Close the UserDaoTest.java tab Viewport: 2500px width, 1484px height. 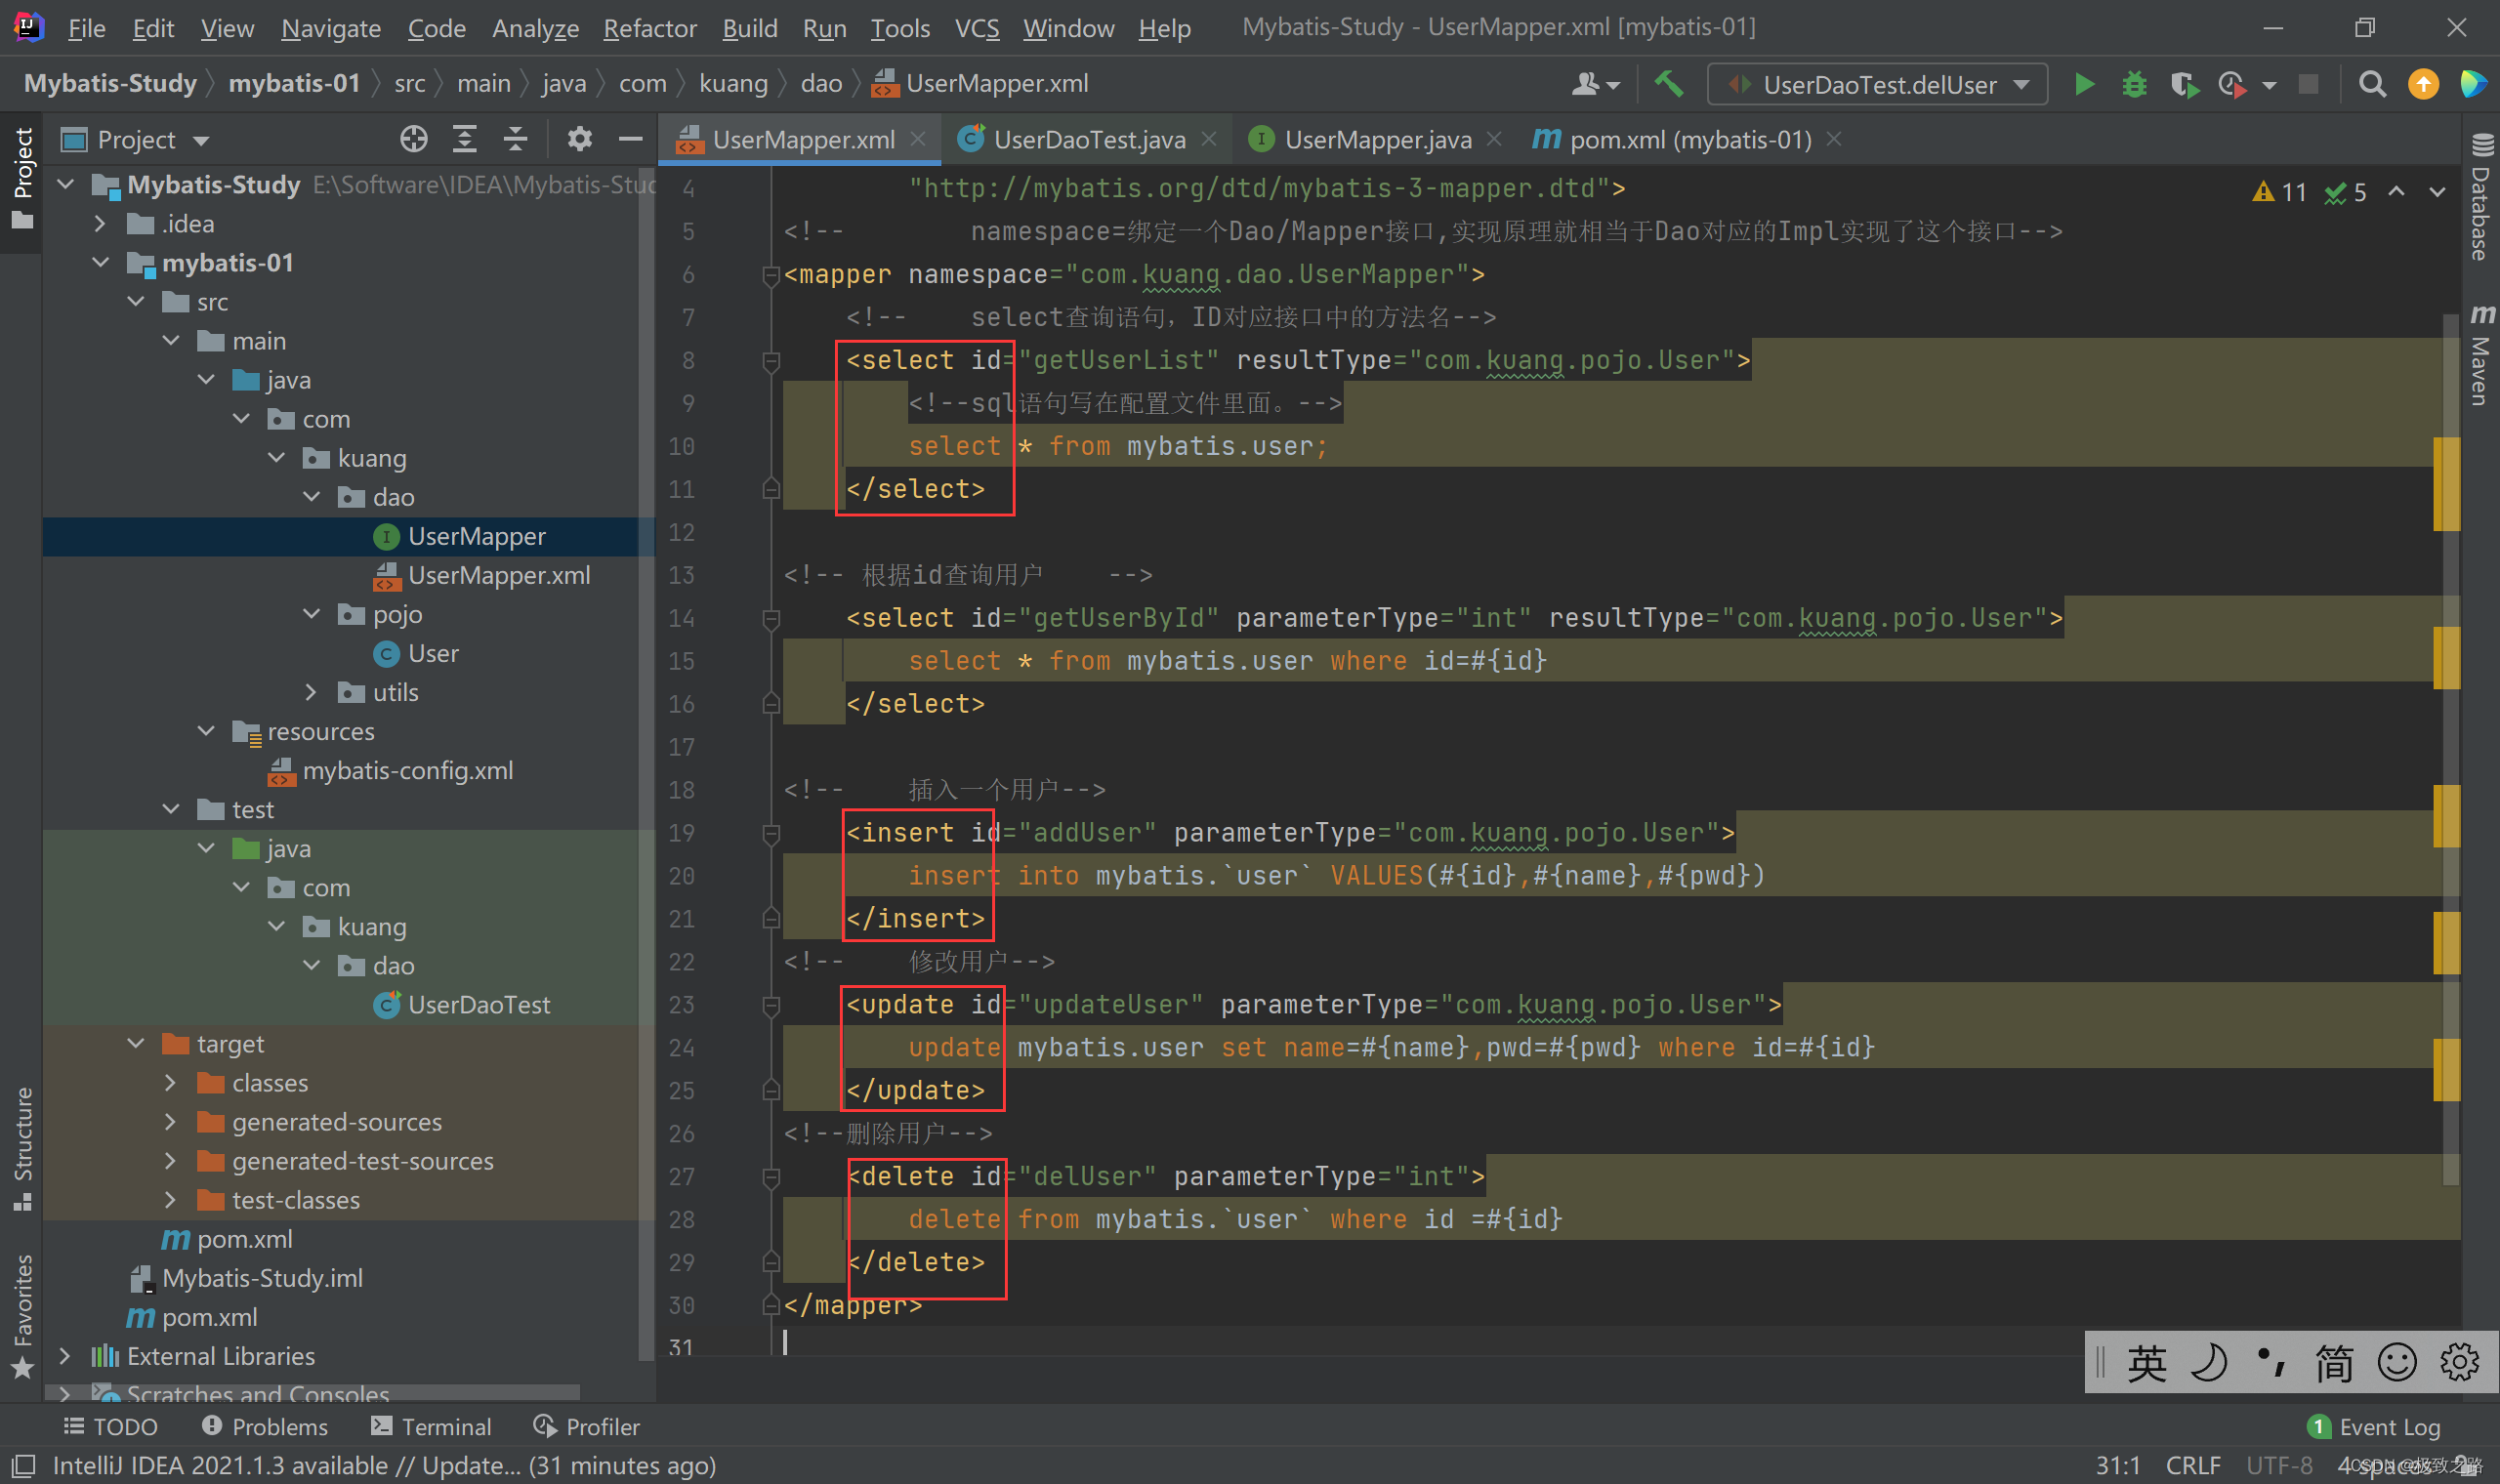(1209, 139)
